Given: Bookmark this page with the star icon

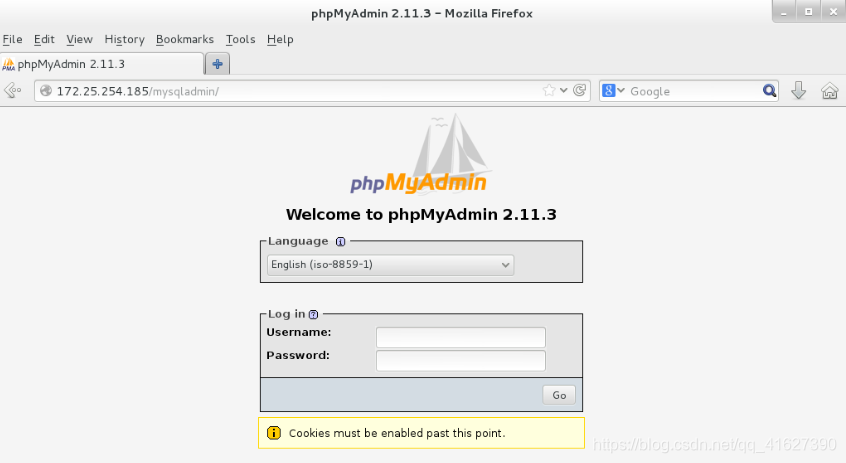Looking at the screenshot, I should (x=549, y=90).
